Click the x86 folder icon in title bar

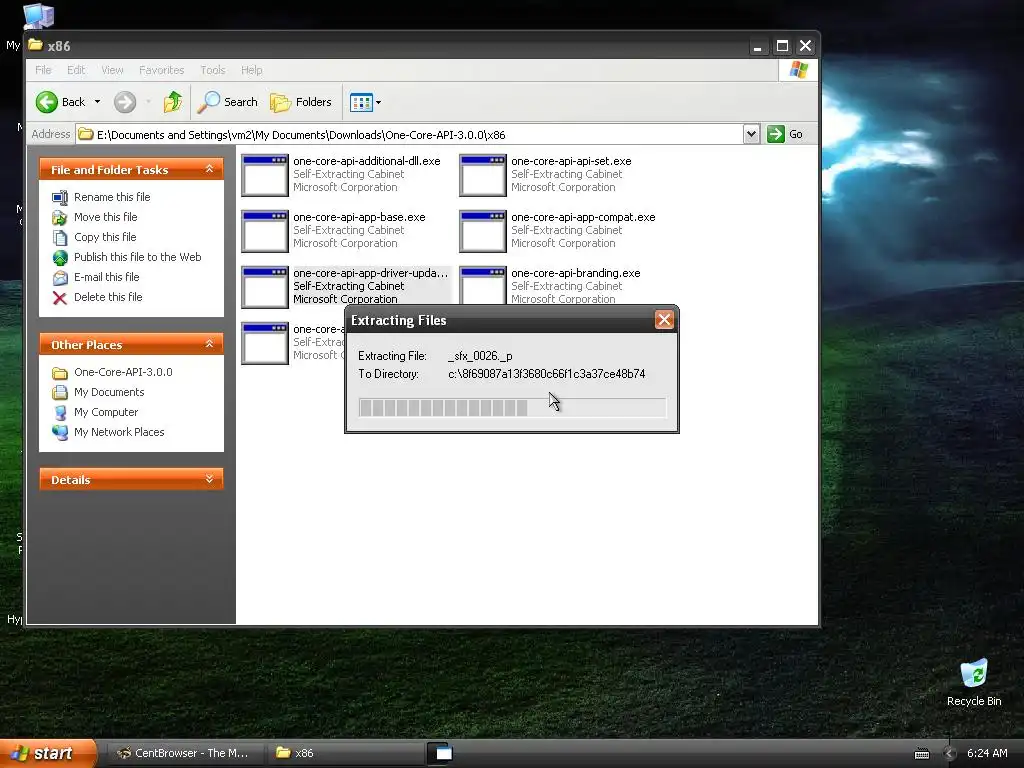(35, 45)
